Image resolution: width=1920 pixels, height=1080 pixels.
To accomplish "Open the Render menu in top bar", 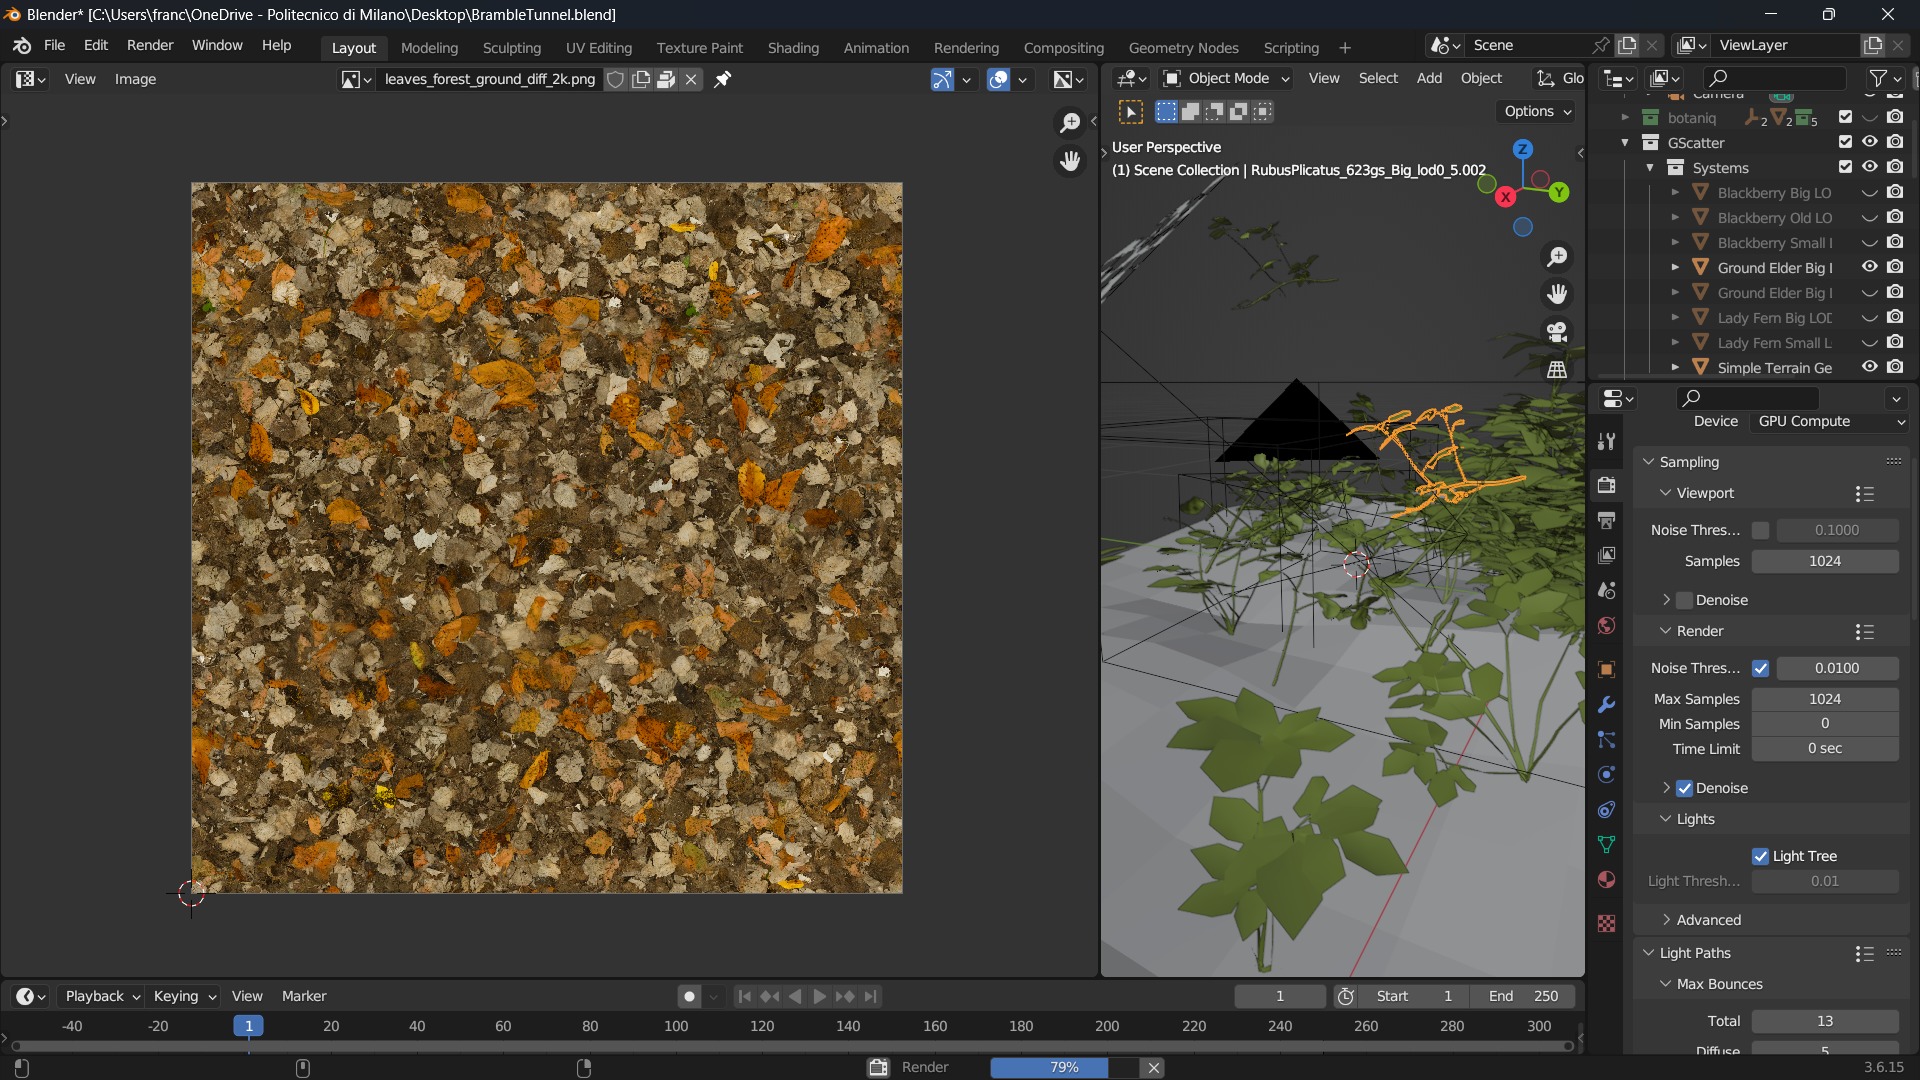I will pyautogui.click(x=150, y=45).
